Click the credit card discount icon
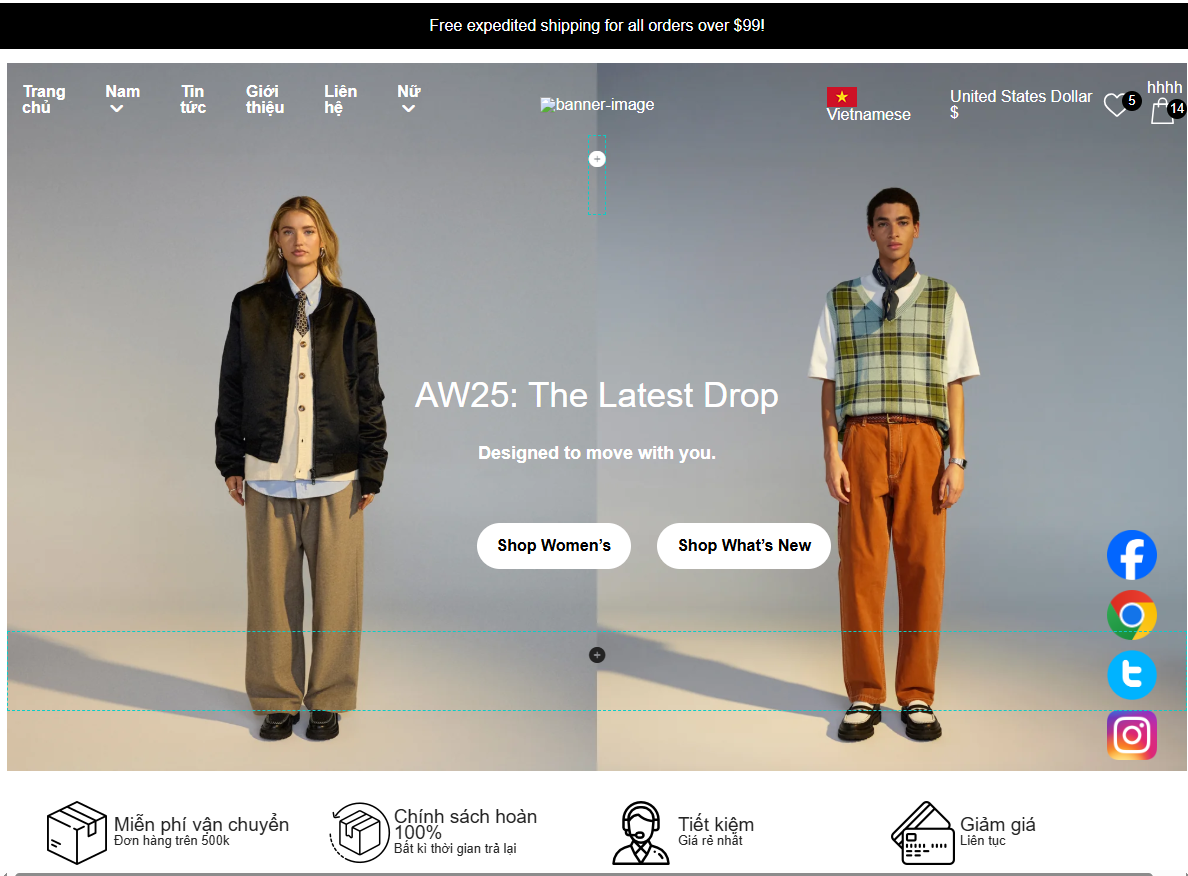 point(922,832)
